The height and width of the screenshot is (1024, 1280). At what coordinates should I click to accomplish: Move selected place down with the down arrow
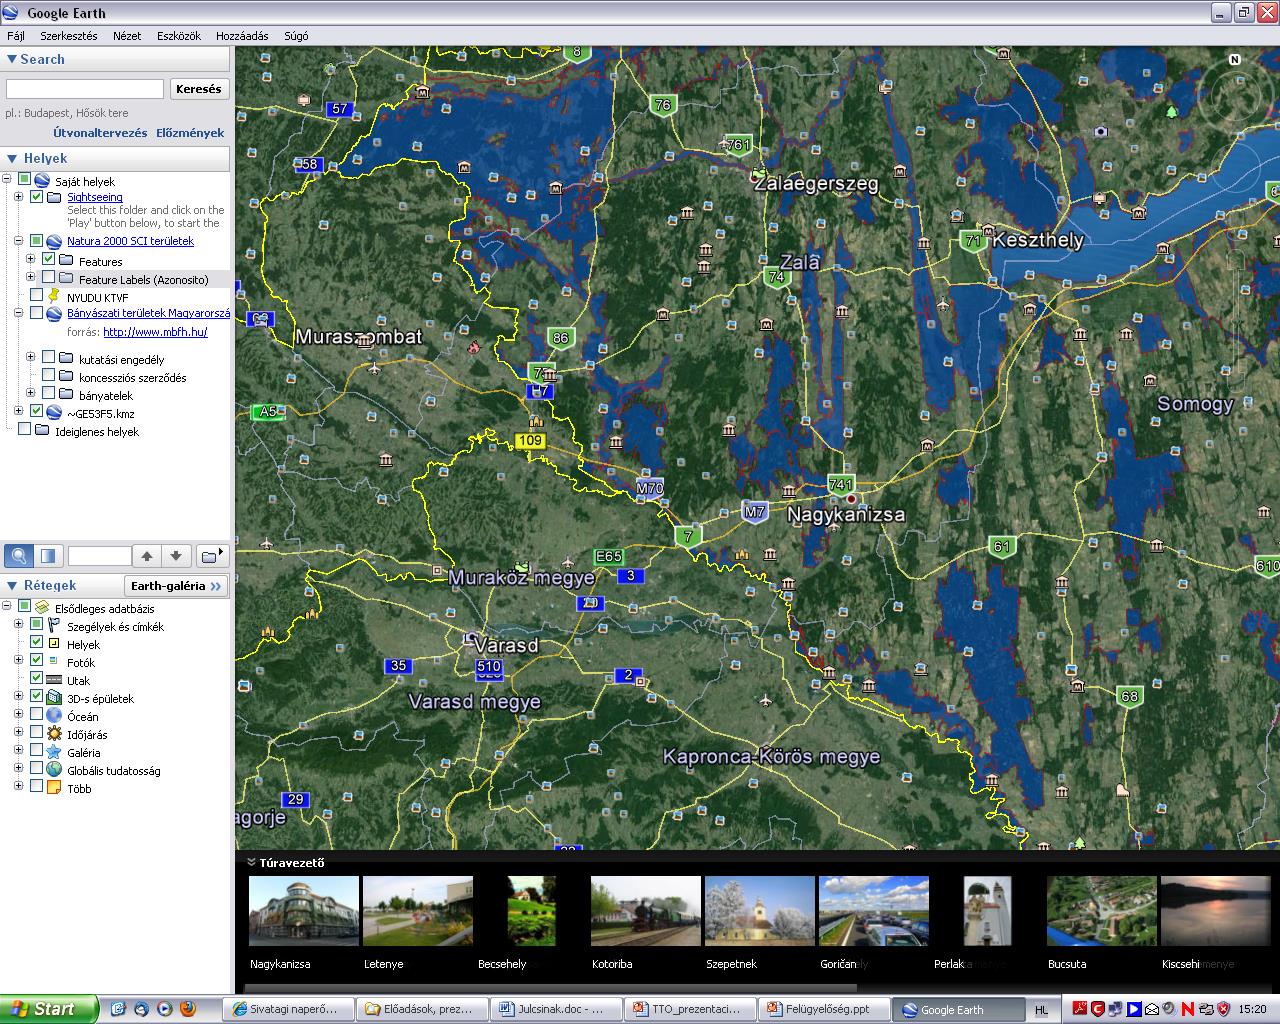pos(176,556)
